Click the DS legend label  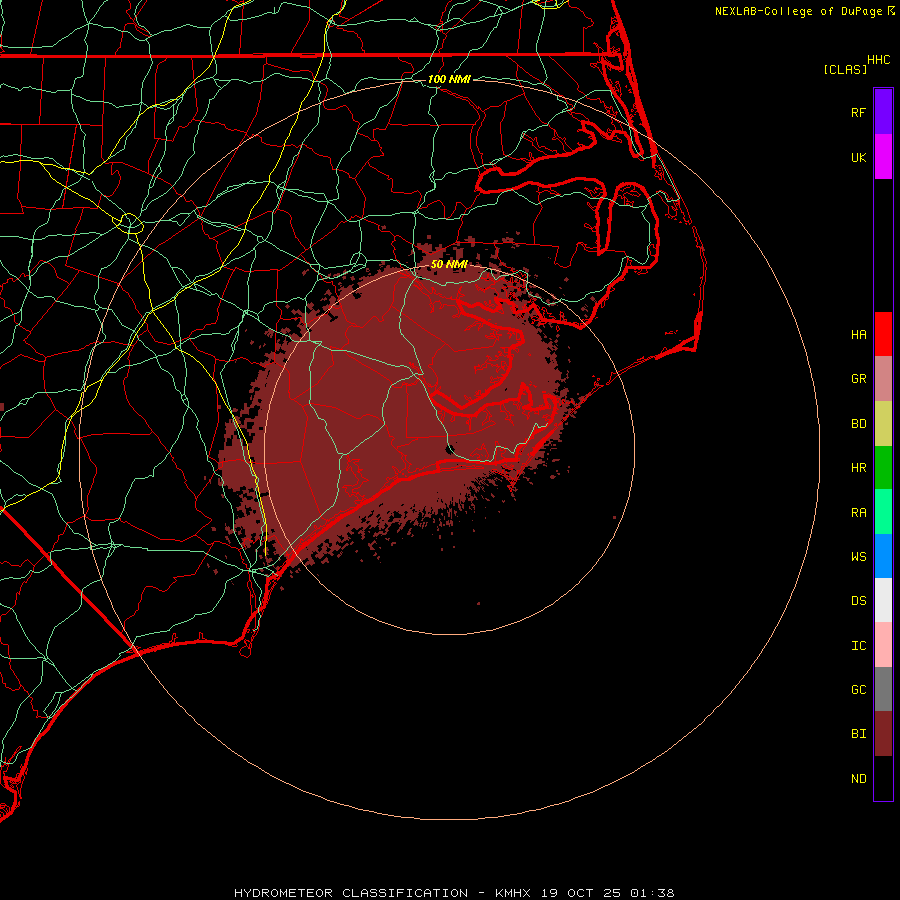coord(859,600)
